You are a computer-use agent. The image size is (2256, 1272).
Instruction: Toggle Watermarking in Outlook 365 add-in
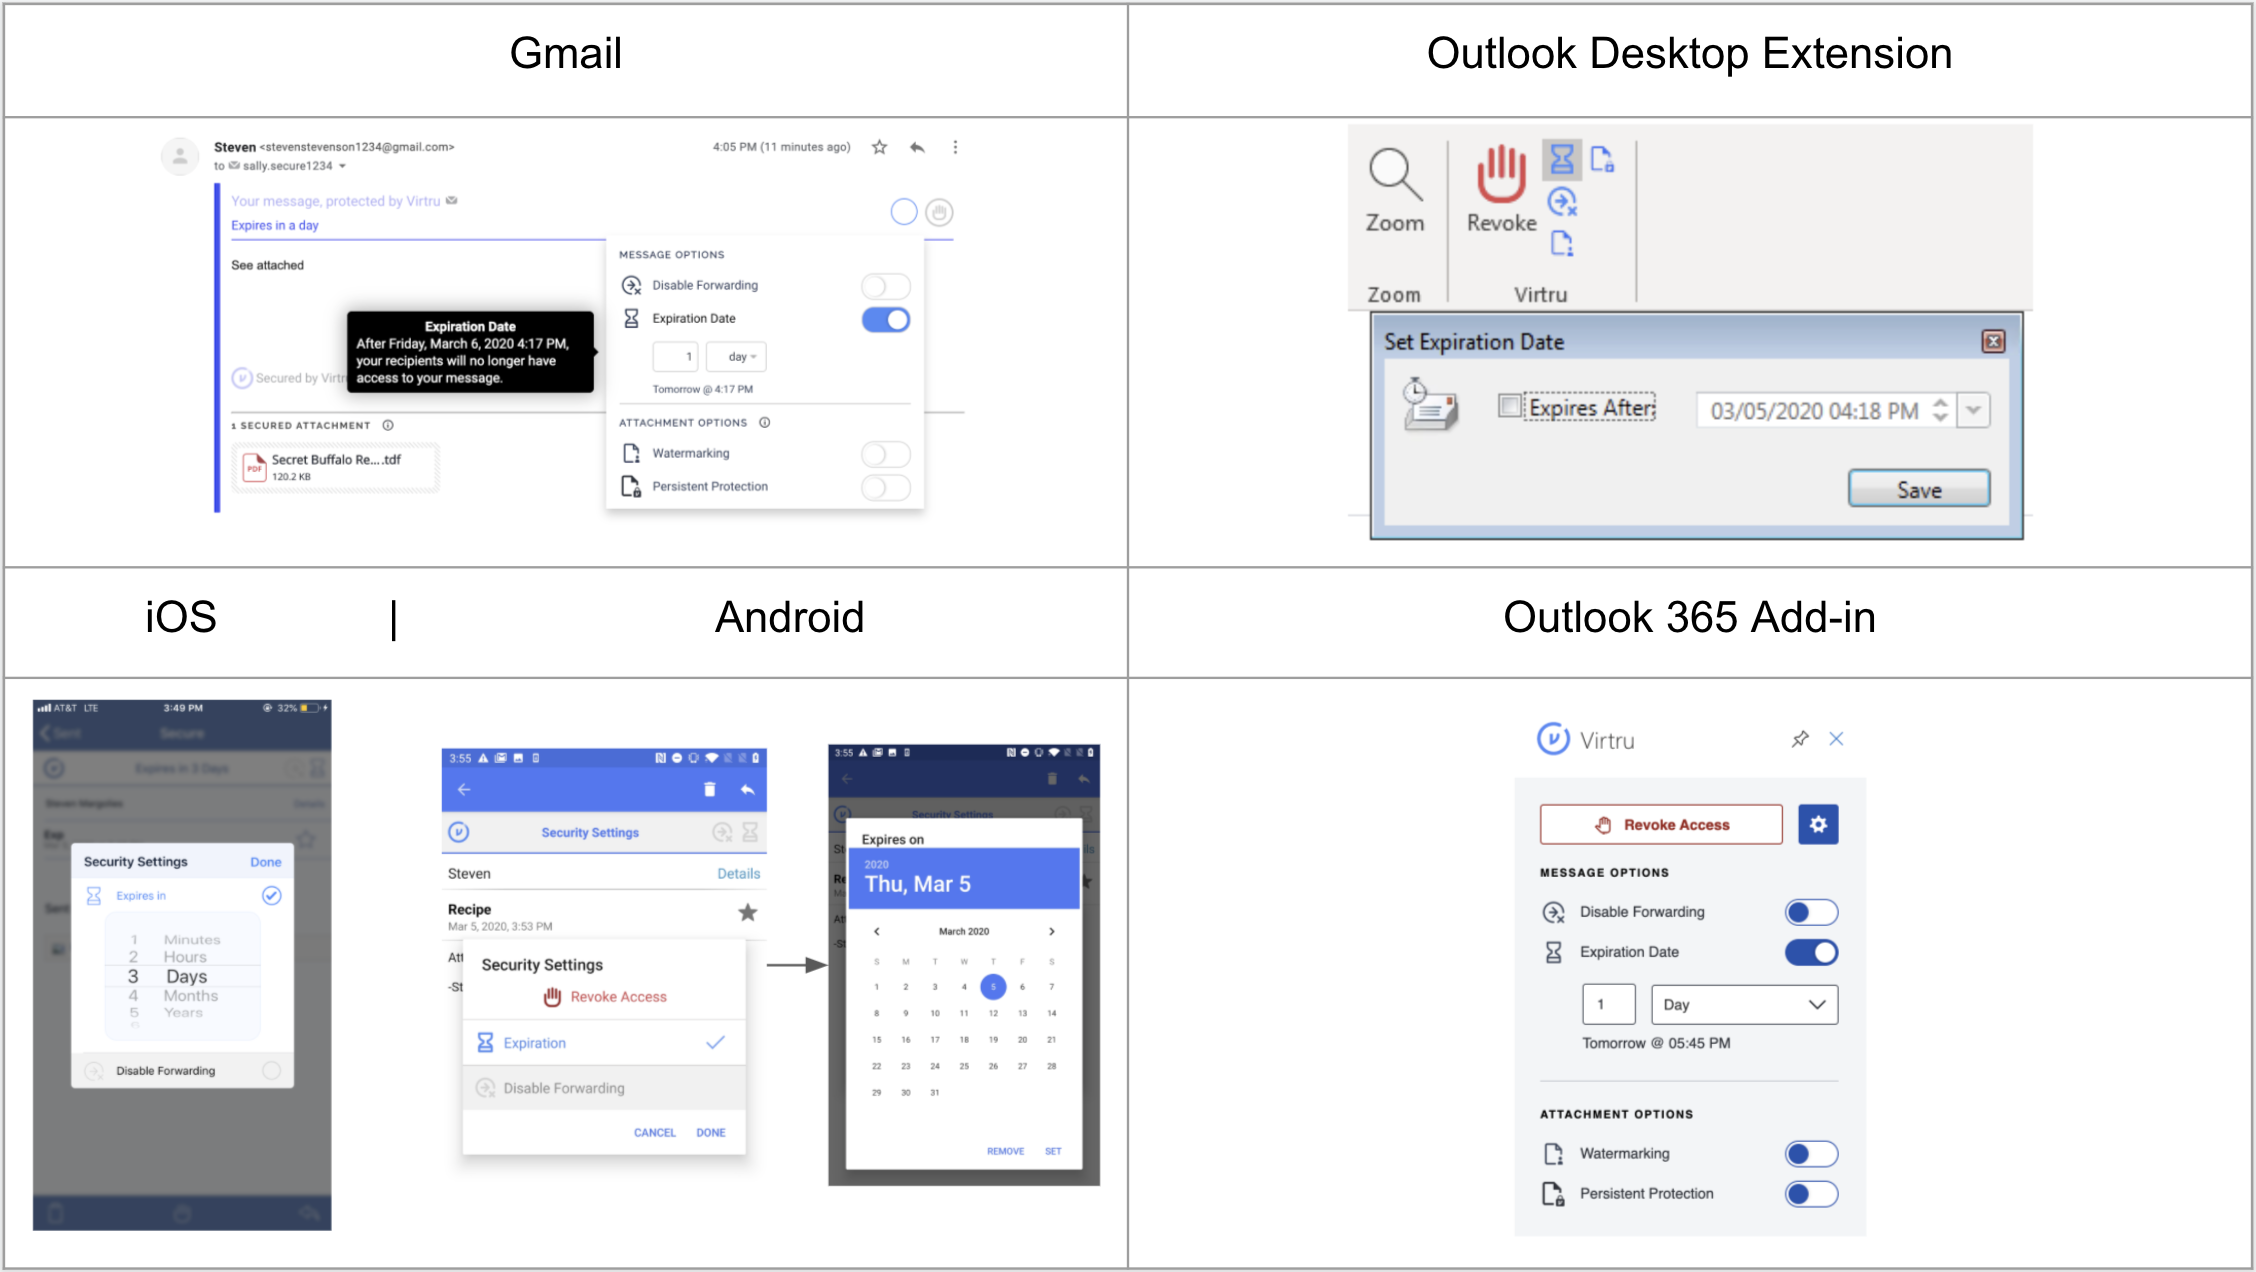[1811, 1154]
